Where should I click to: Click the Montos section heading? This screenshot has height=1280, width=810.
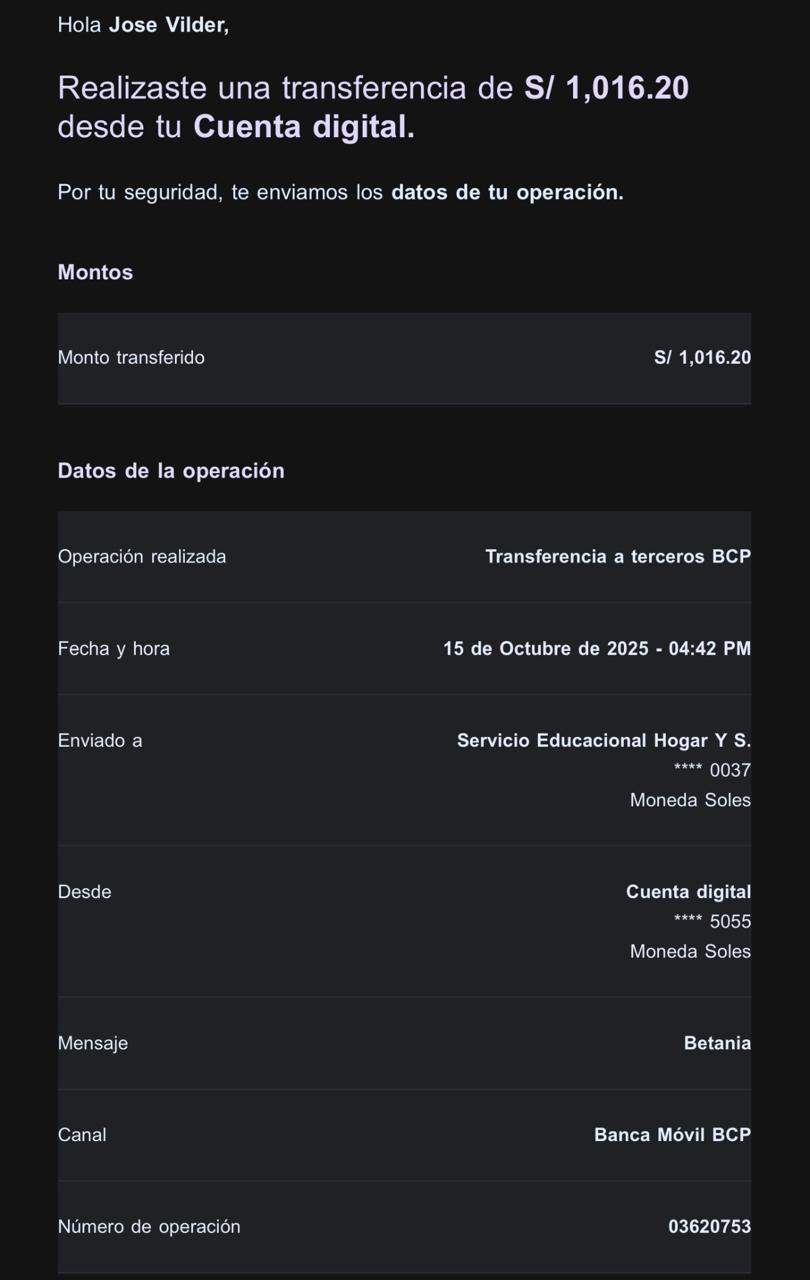tap(95, 272)
